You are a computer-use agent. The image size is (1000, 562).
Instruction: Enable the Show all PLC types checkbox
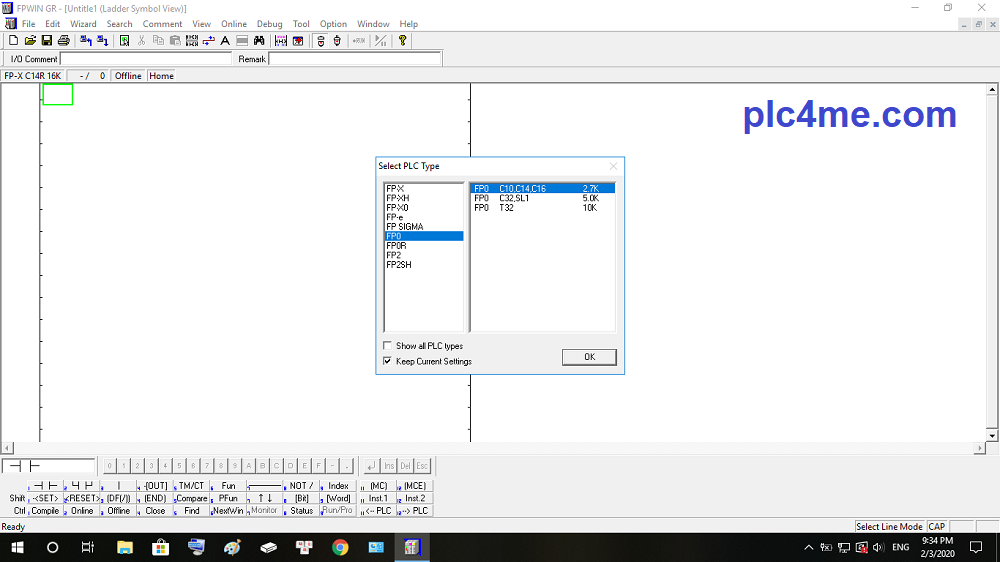click(388, 346)
